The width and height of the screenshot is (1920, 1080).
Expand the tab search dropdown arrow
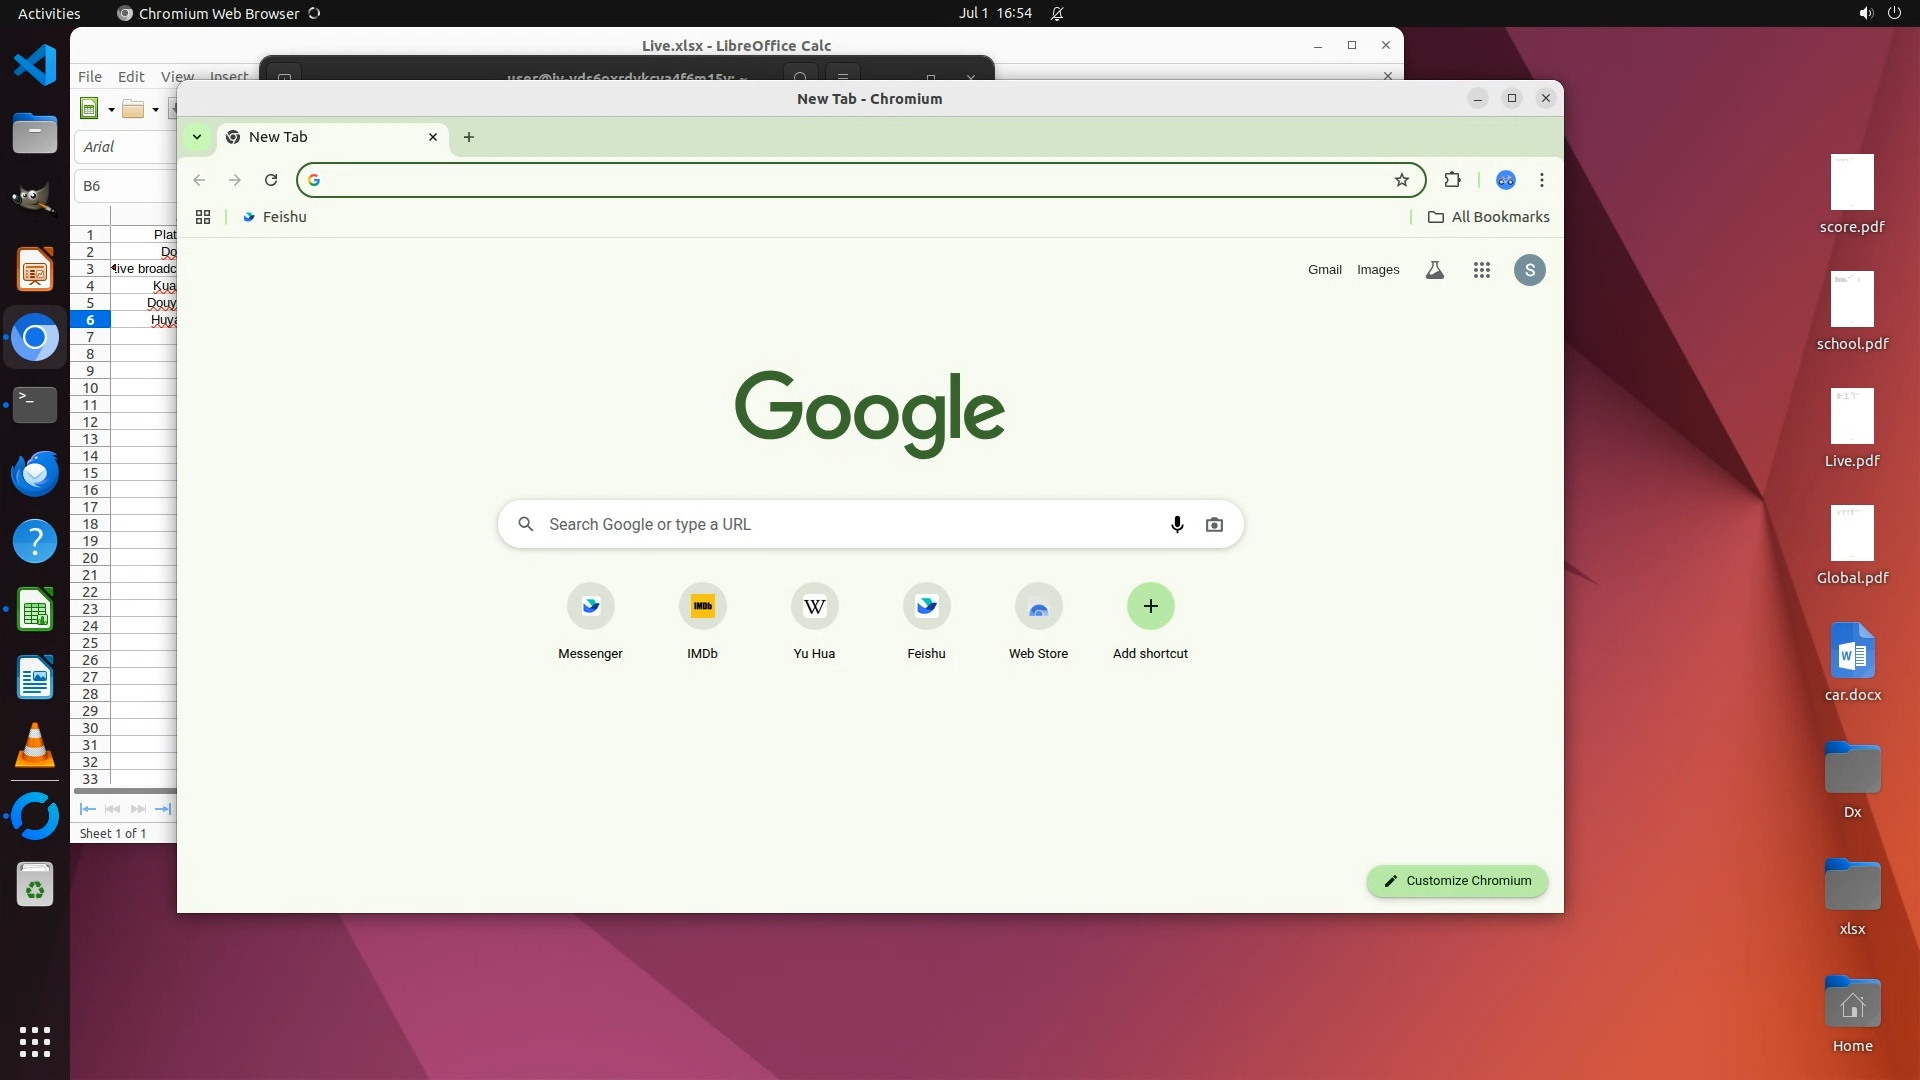pyautogui.click(x=197, y=137)
